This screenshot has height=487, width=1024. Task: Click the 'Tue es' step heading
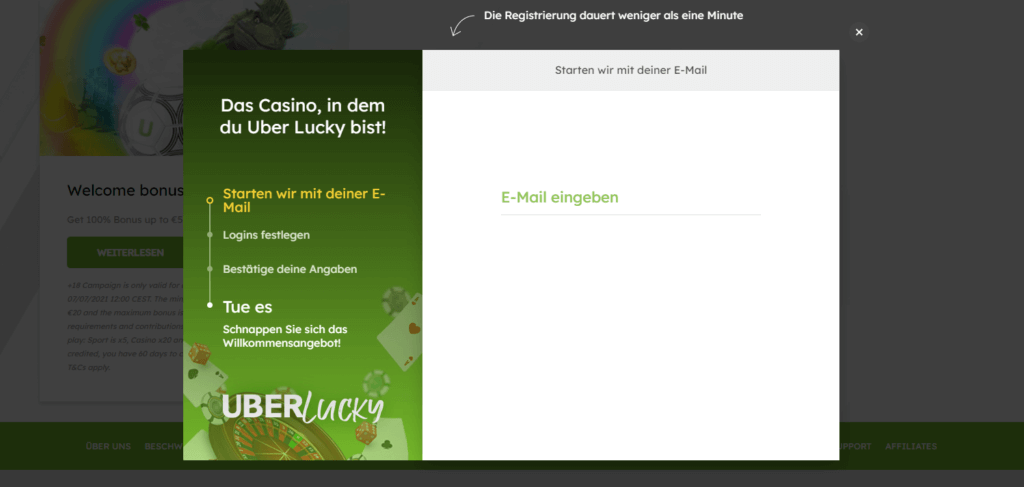click(247, 307)
